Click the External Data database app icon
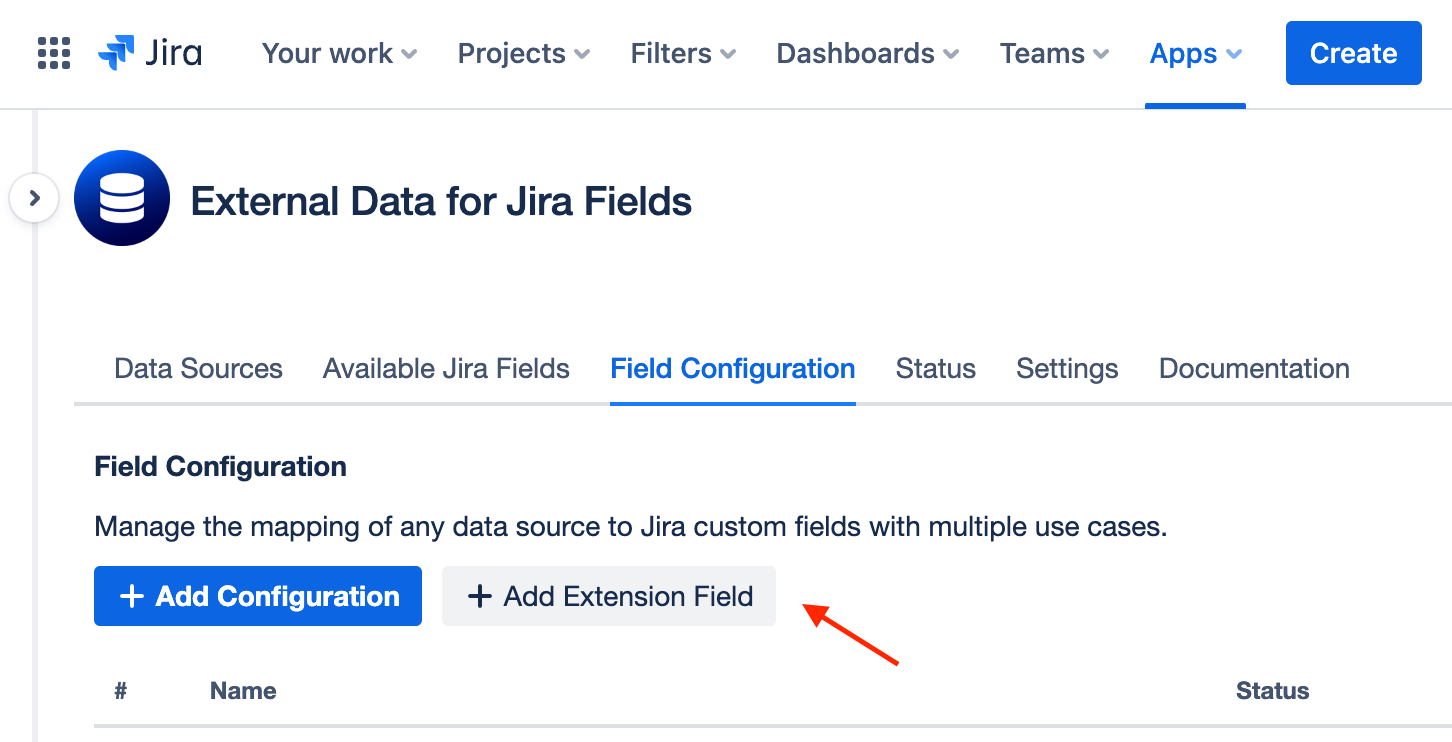 (x=122, y=198)
